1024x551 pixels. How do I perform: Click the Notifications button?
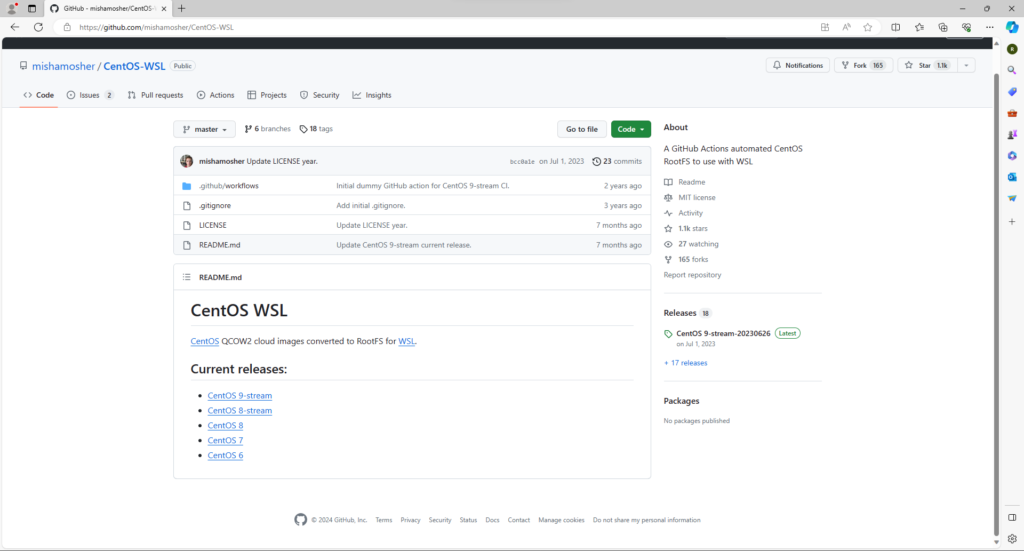(798, 65)
